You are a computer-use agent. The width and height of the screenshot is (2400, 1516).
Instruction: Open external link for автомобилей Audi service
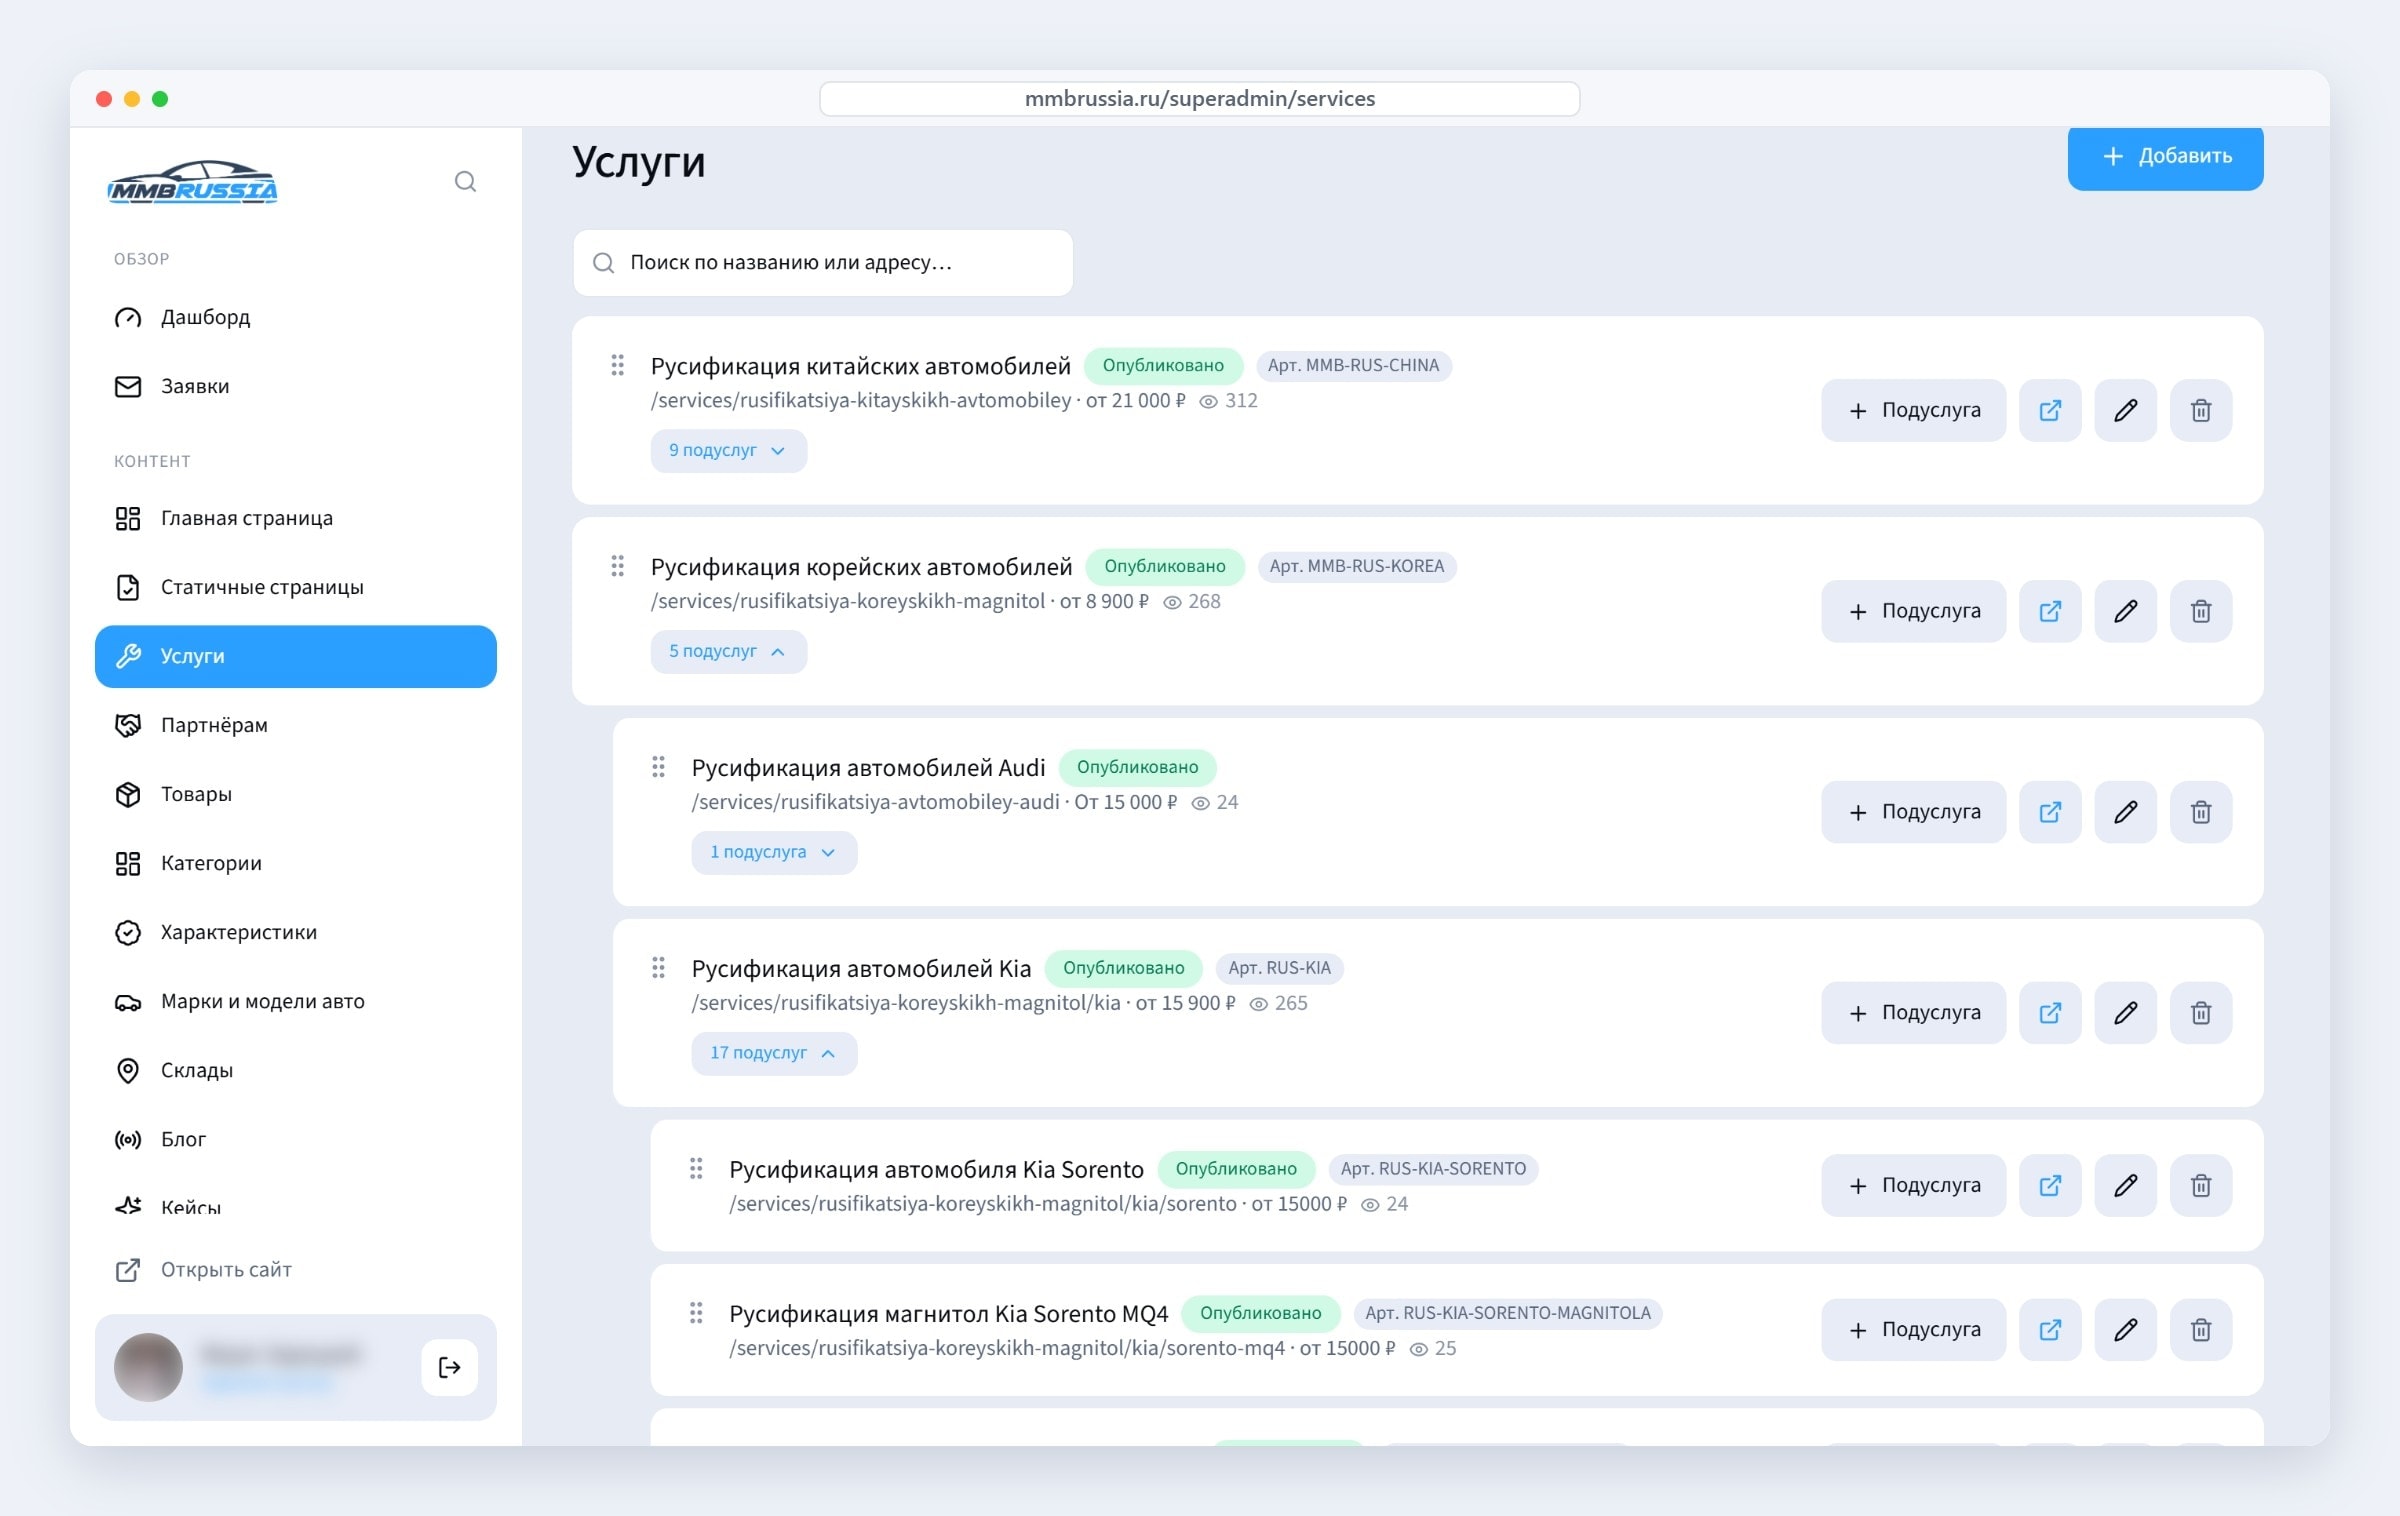pyautogui.click(x=2050, y=812)
